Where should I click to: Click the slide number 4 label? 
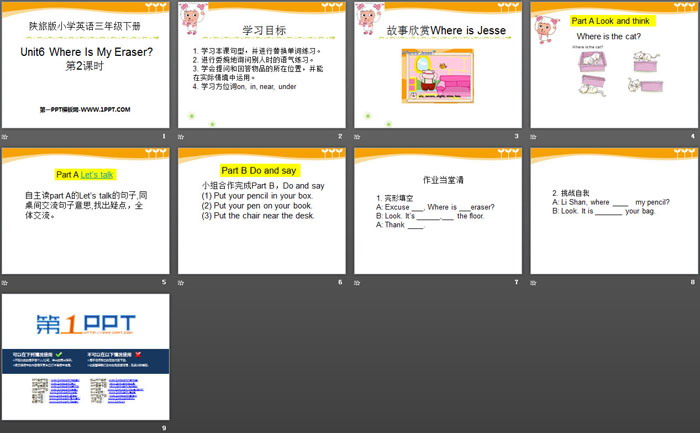[692, 136]
